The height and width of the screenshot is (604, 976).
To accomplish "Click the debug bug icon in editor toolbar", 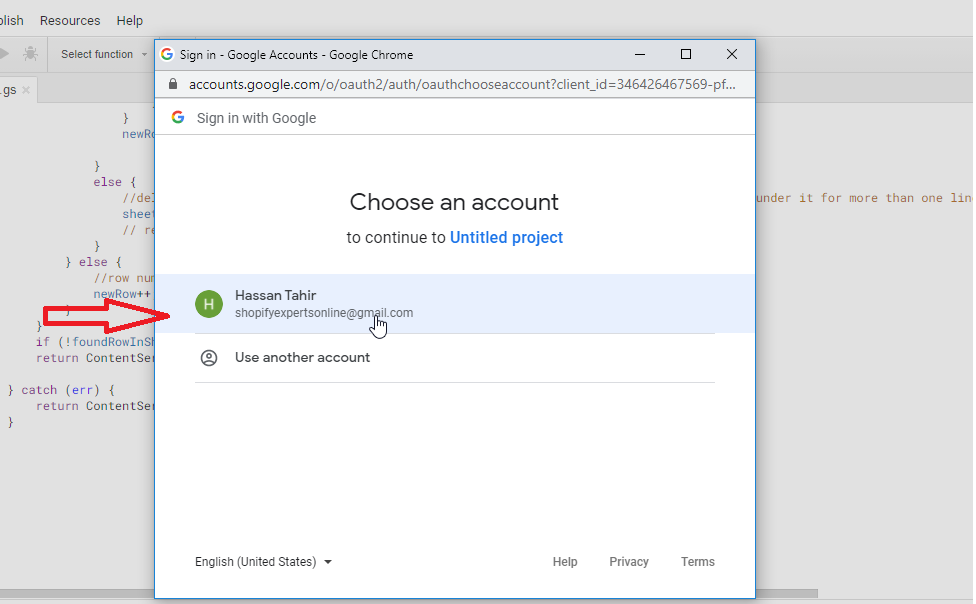I will tap(30, 54).
